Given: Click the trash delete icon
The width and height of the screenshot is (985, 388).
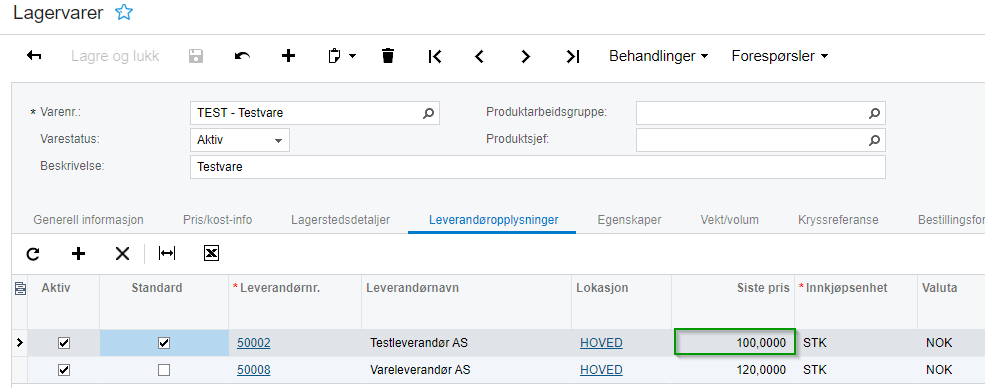Looking at the screenshot, I should click(388, 56).
